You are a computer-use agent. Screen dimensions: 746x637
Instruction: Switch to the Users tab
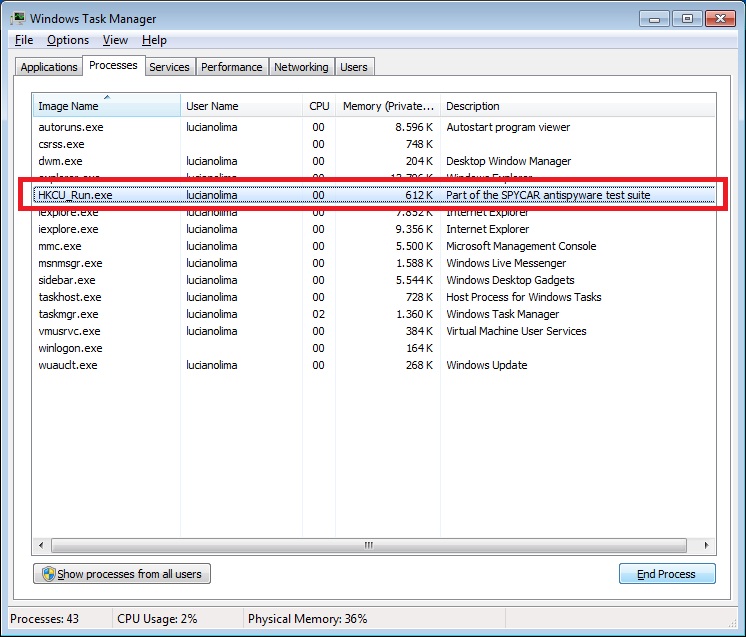coord(353,67)
